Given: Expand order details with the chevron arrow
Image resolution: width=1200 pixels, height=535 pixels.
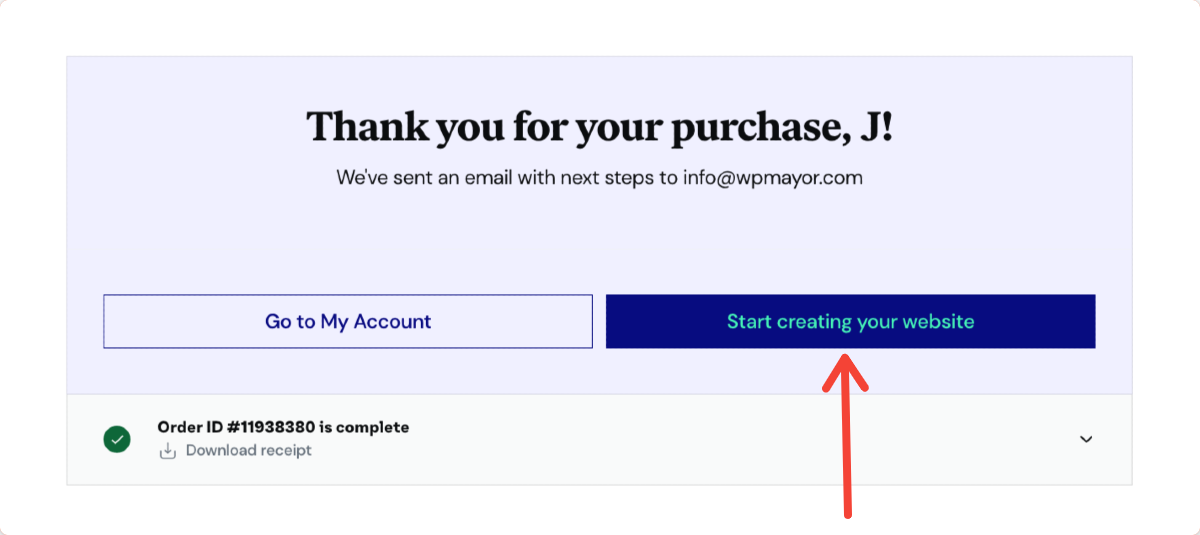Looking at the screenshot, I should coord(1086,439).
